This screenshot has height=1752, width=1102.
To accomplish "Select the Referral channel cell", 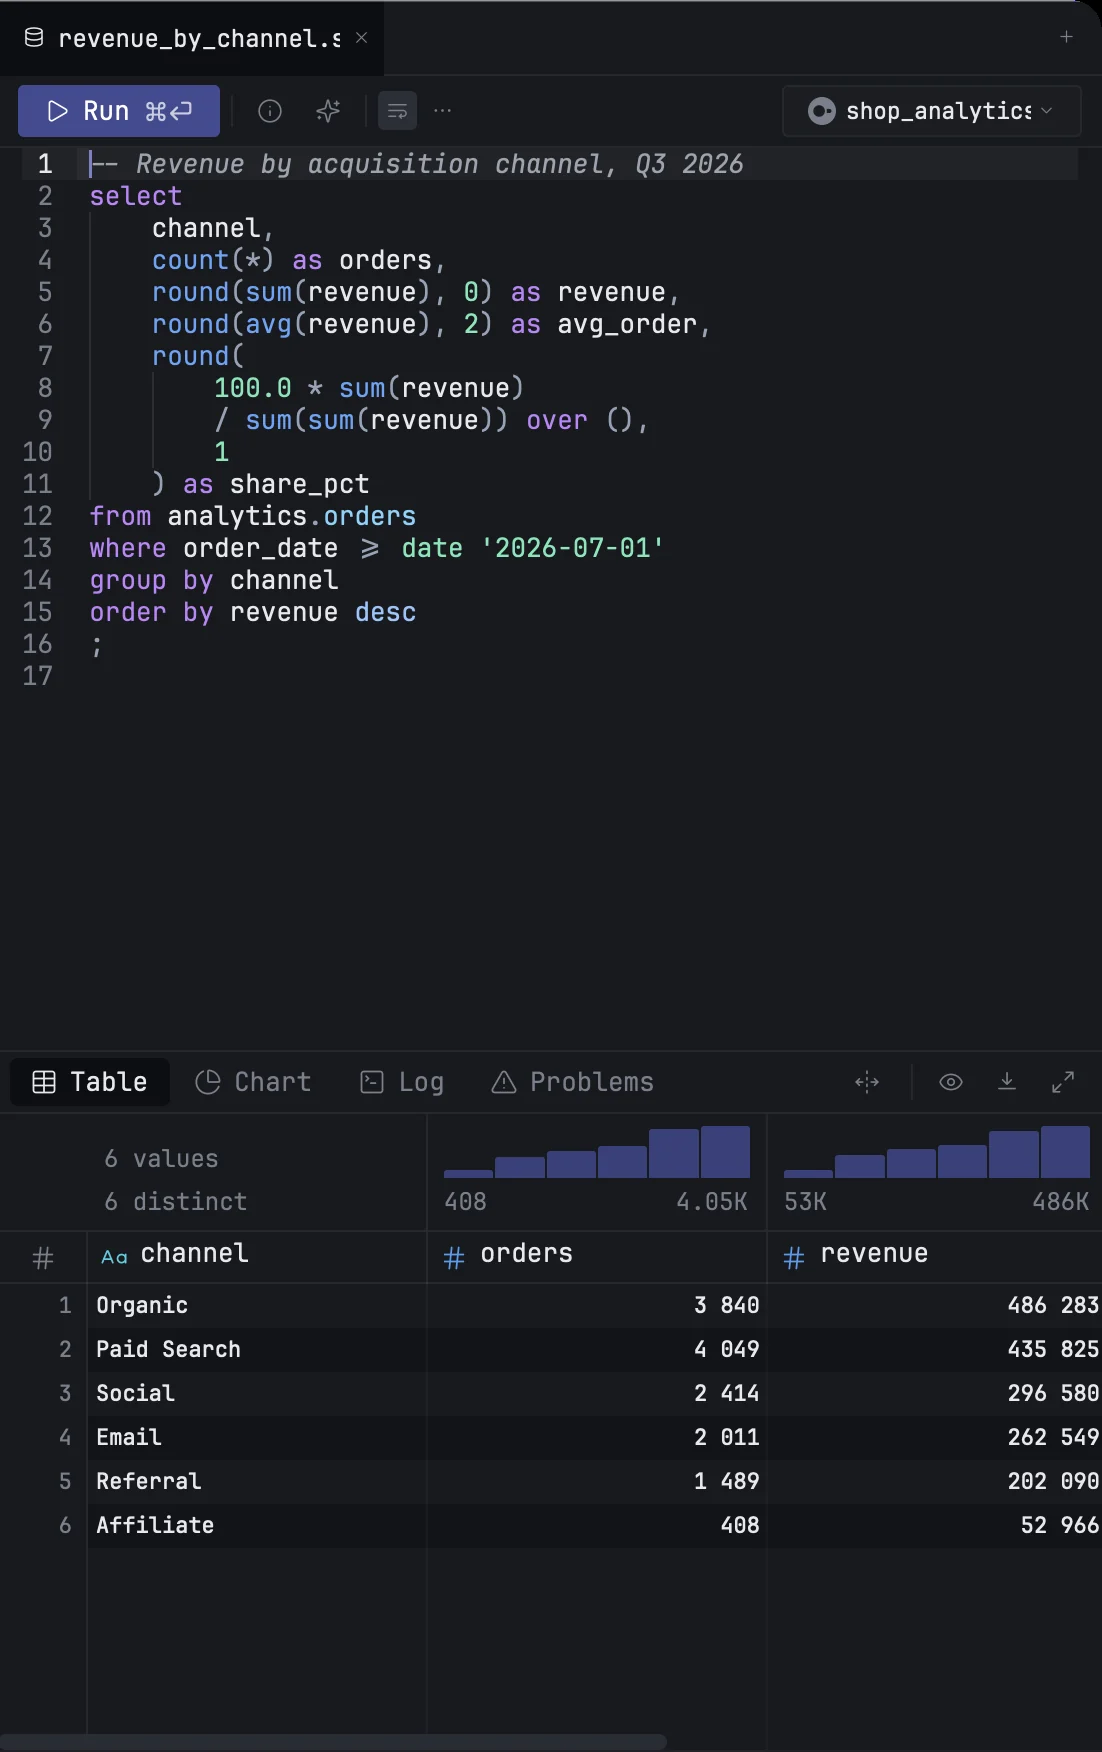I will [x=257, y=1481].
